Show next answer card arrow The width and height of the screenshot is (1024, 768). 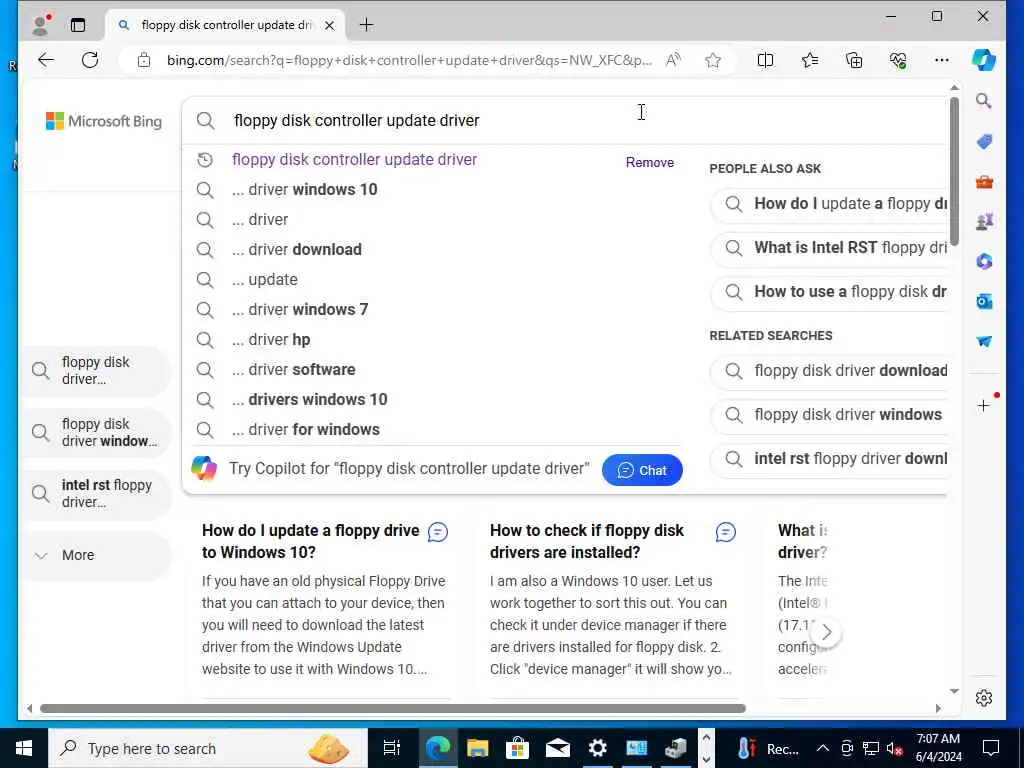(x=826, y=632)
